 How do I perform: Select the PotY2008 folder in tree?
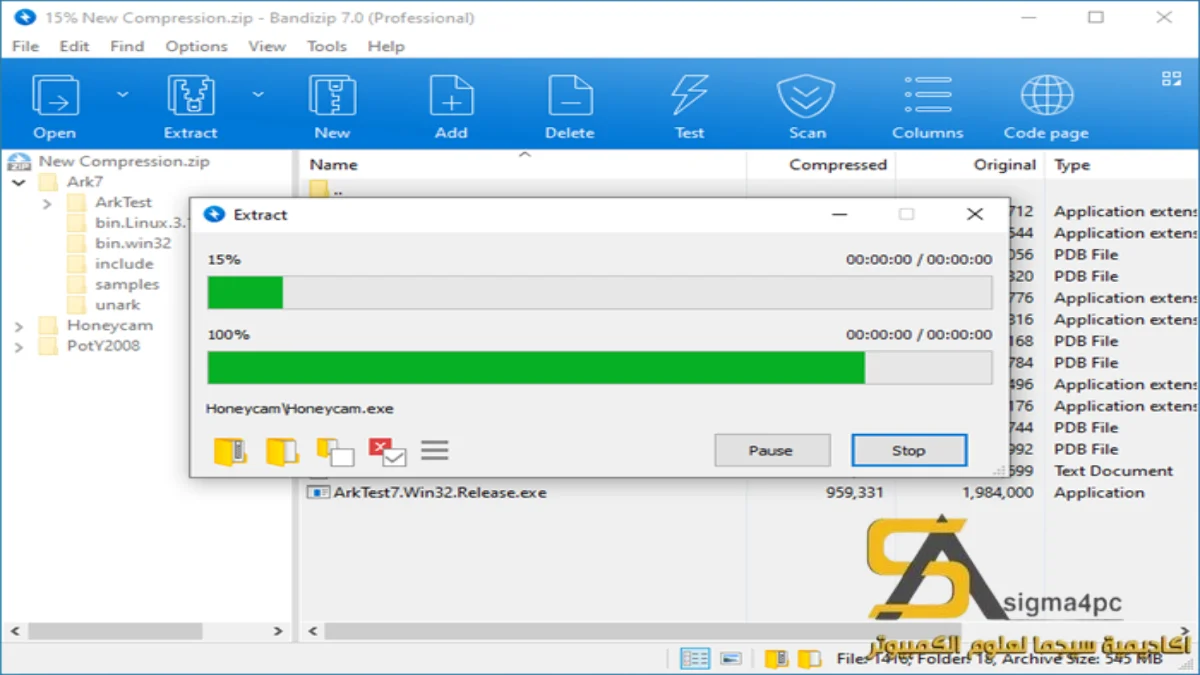tap(103, 346)
